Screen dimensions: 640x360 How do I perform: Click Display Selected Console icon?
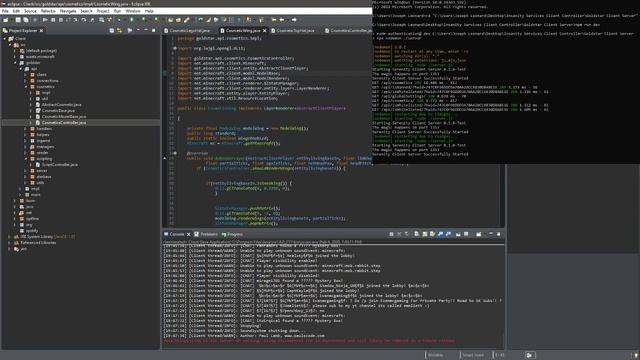[466, 234]
